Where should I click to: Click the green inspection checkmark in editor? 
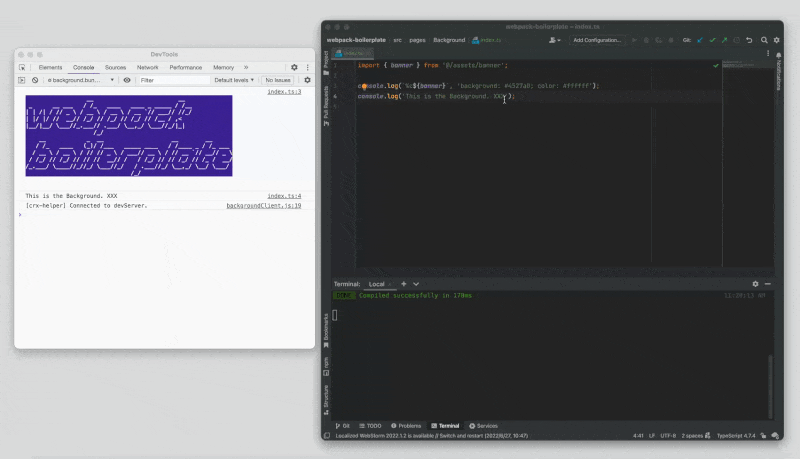716,65
